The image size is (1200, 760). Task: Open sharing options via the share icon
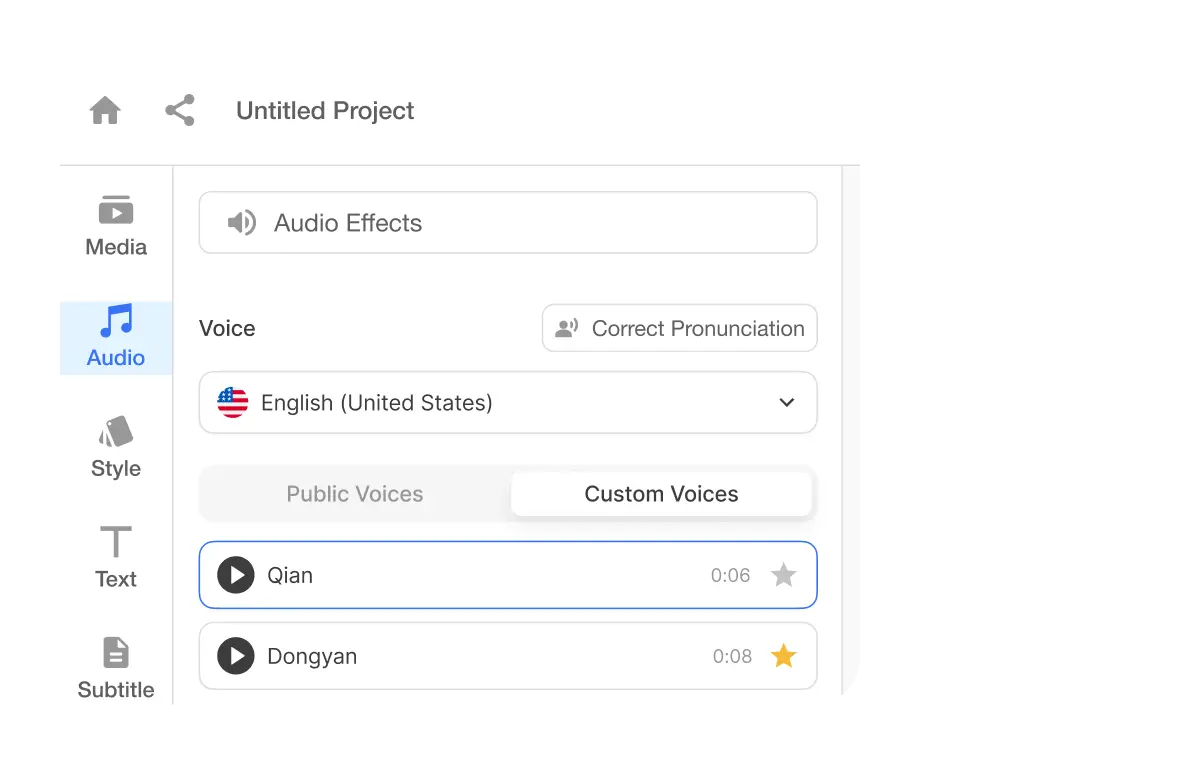pos(179,110)
